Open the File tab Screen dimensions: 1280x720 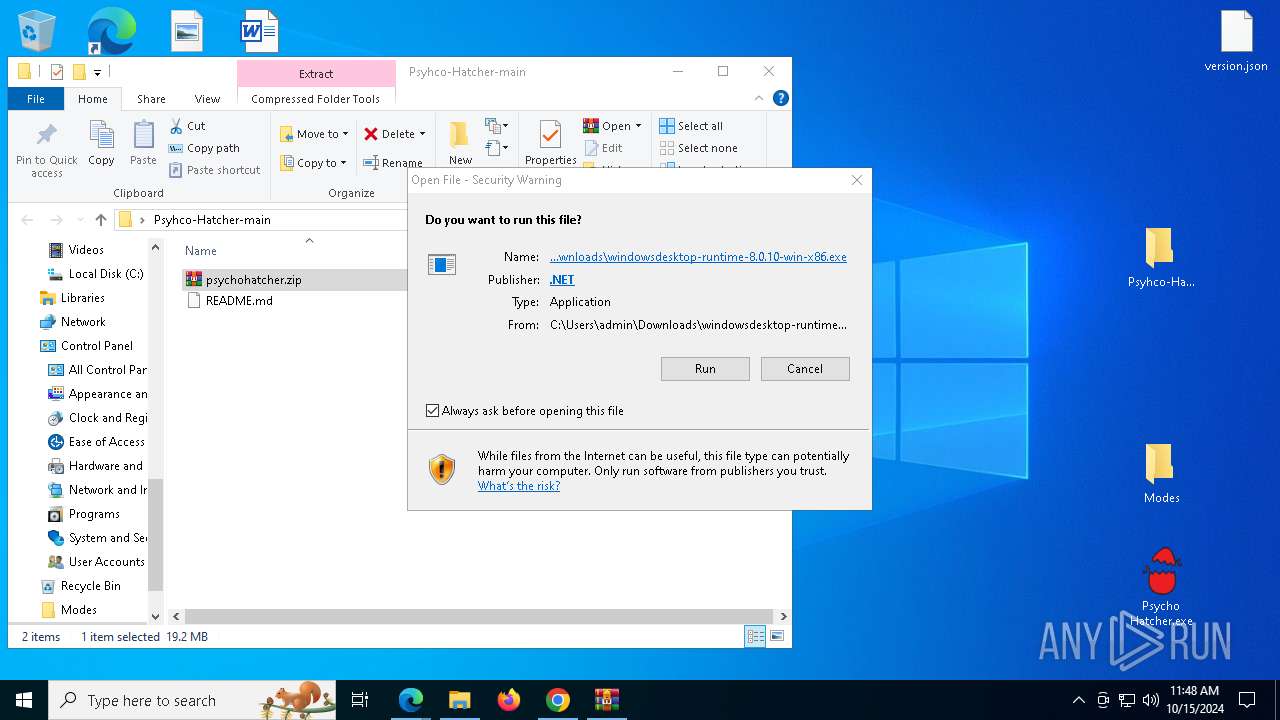pos(36,99)
